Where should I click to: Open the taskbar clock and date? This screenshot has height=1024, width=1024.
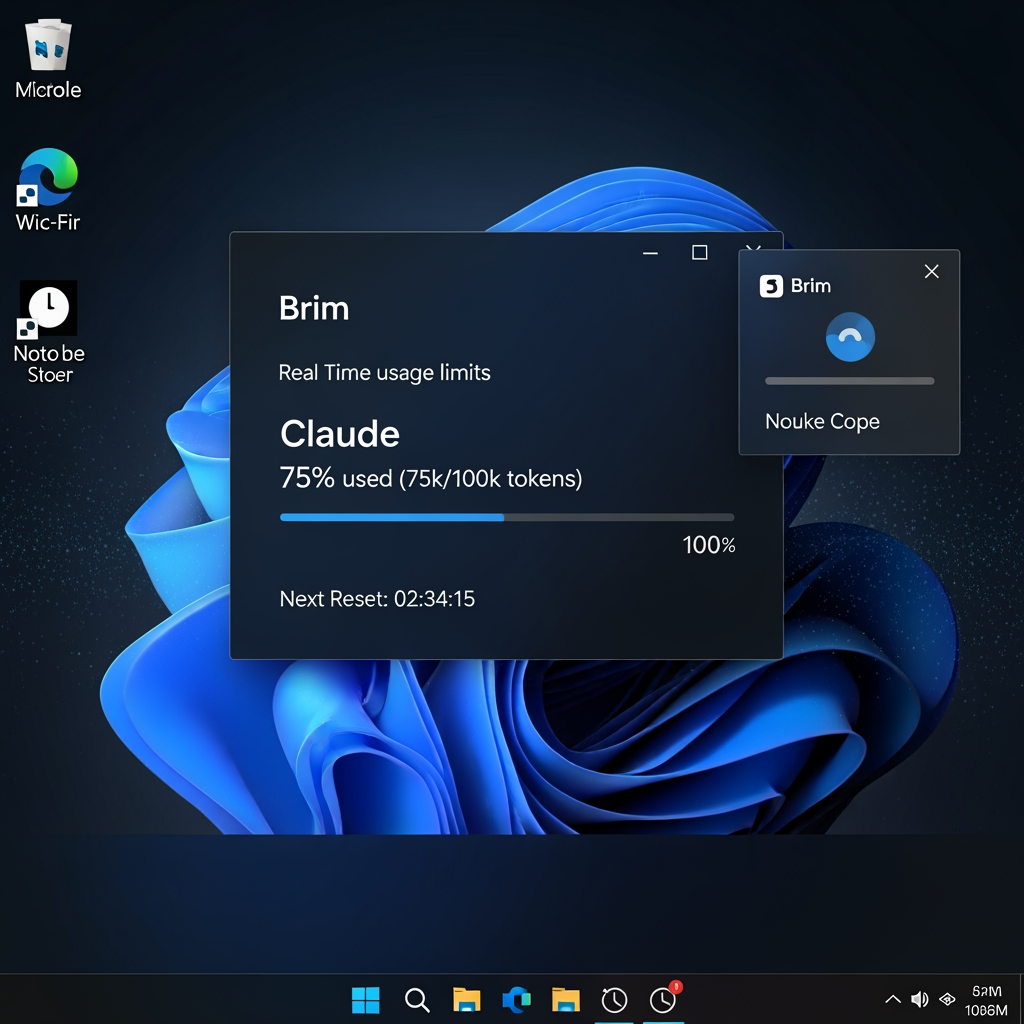[986, 1000]
